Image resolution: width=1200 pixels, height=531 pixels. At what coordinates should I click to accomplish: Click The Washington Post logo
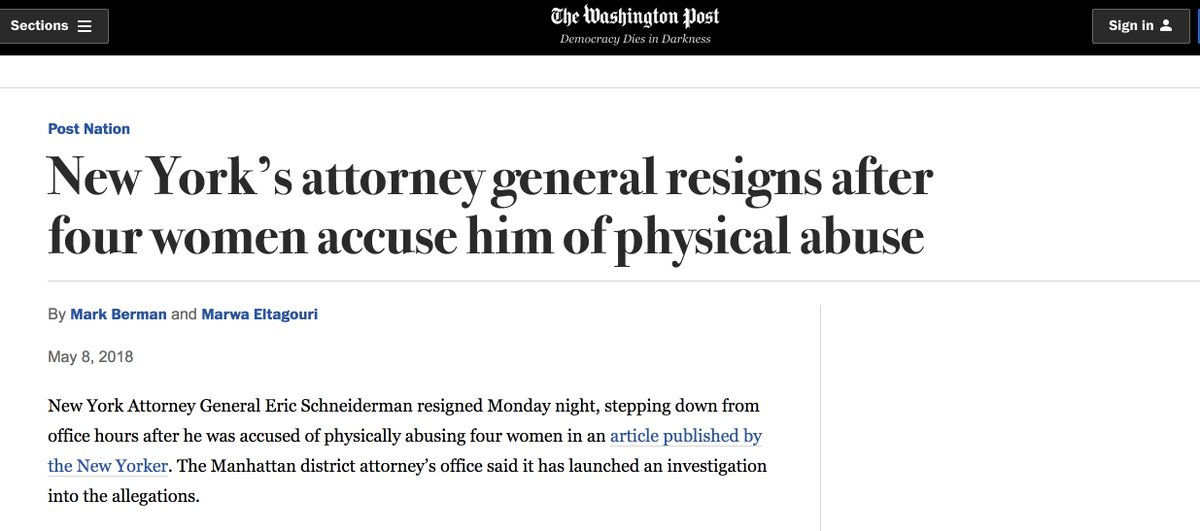point(635,16)
